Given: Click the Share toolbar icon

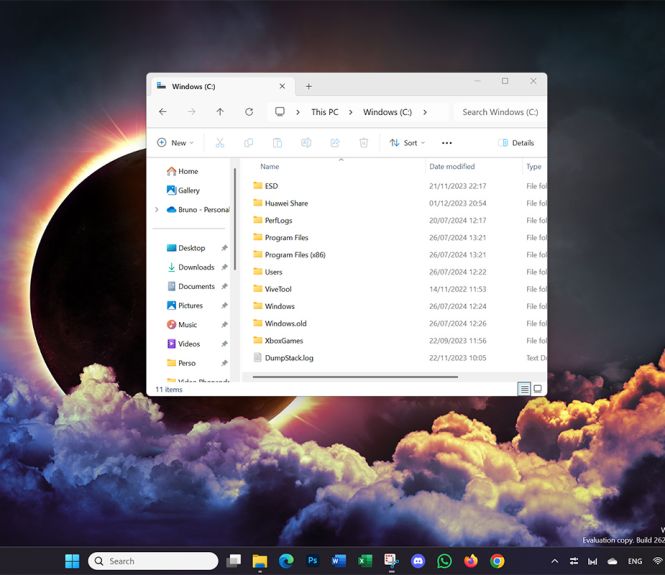Looking at the screenshot, I should click(x=335, y=143).
